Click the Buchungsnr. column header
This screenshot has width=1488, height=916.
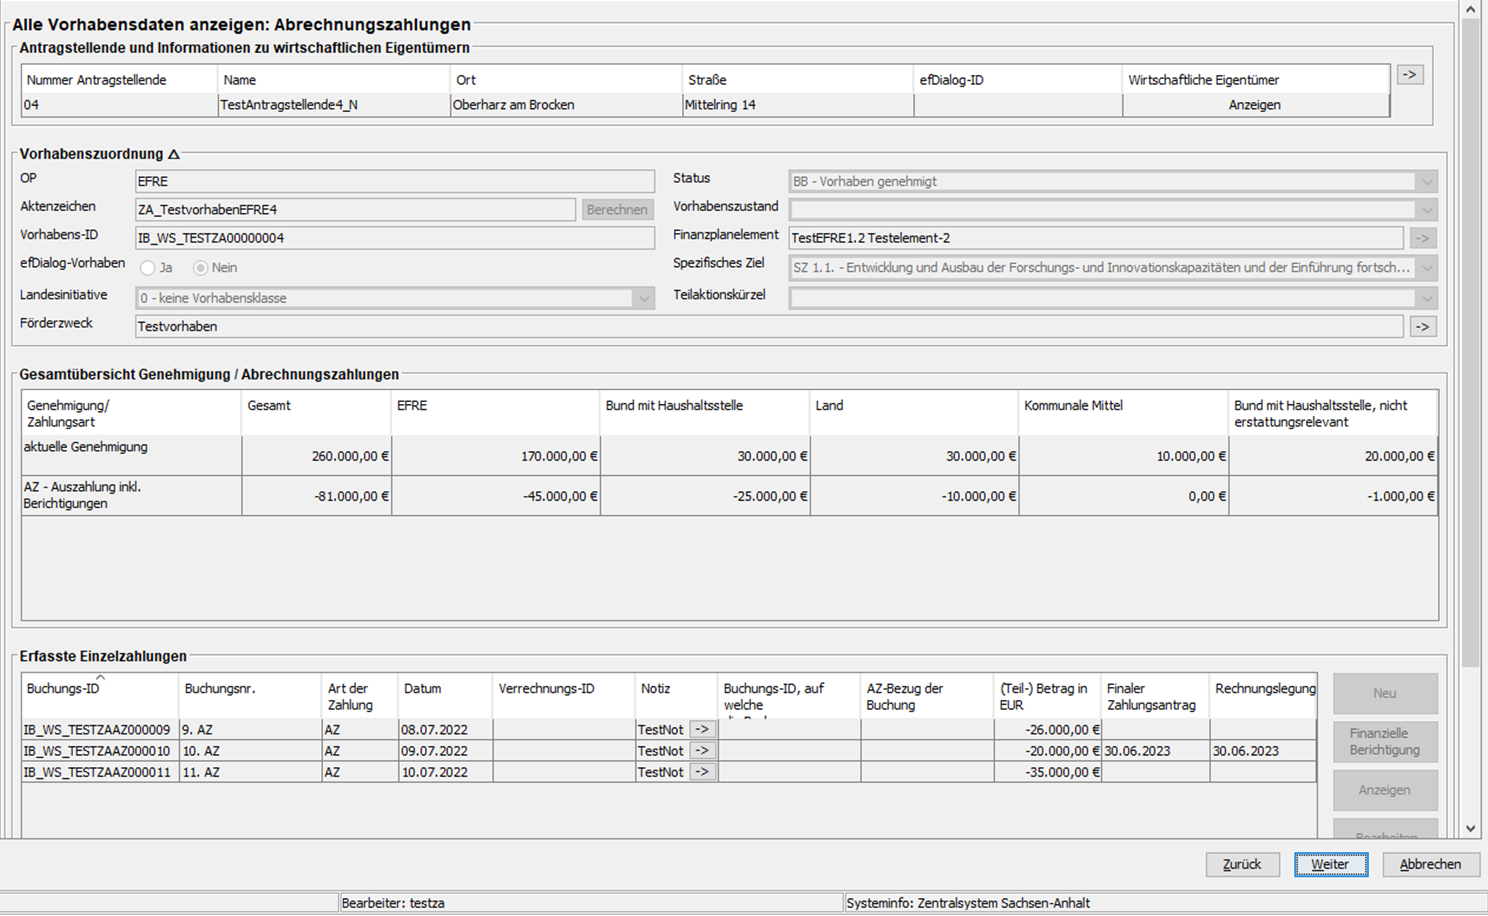250,695
